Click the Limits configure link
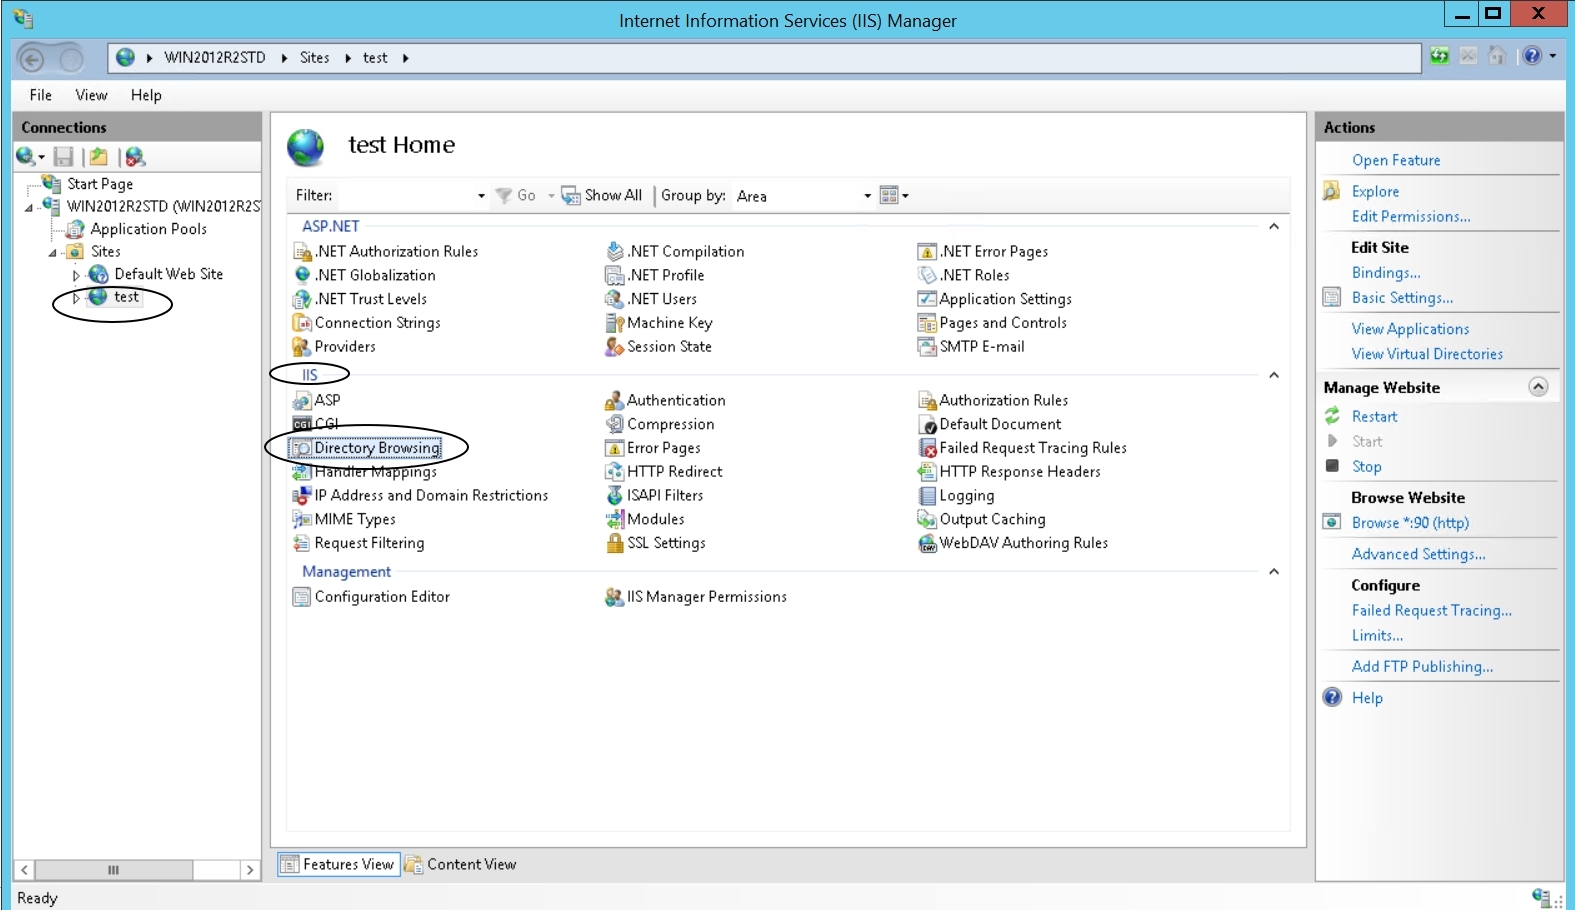This screenshot has width=1575, height=910. (1377, 636)
